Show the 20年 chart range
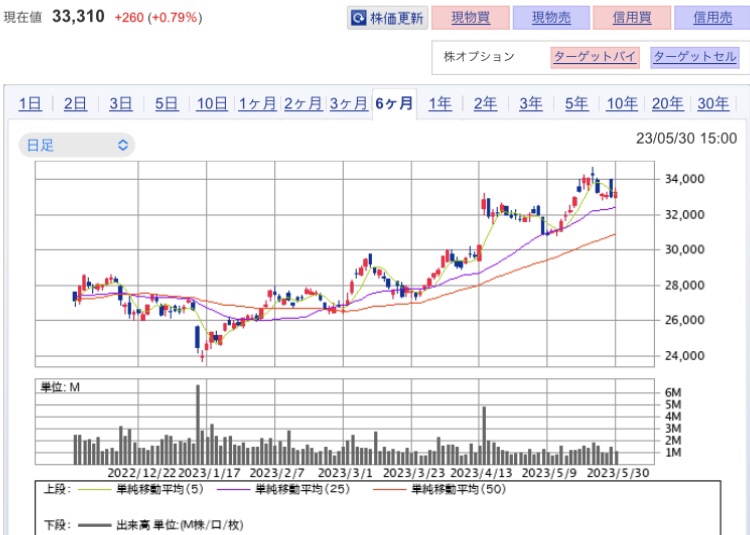This screenshot has height=535, width=750. [x=668, y=103]
